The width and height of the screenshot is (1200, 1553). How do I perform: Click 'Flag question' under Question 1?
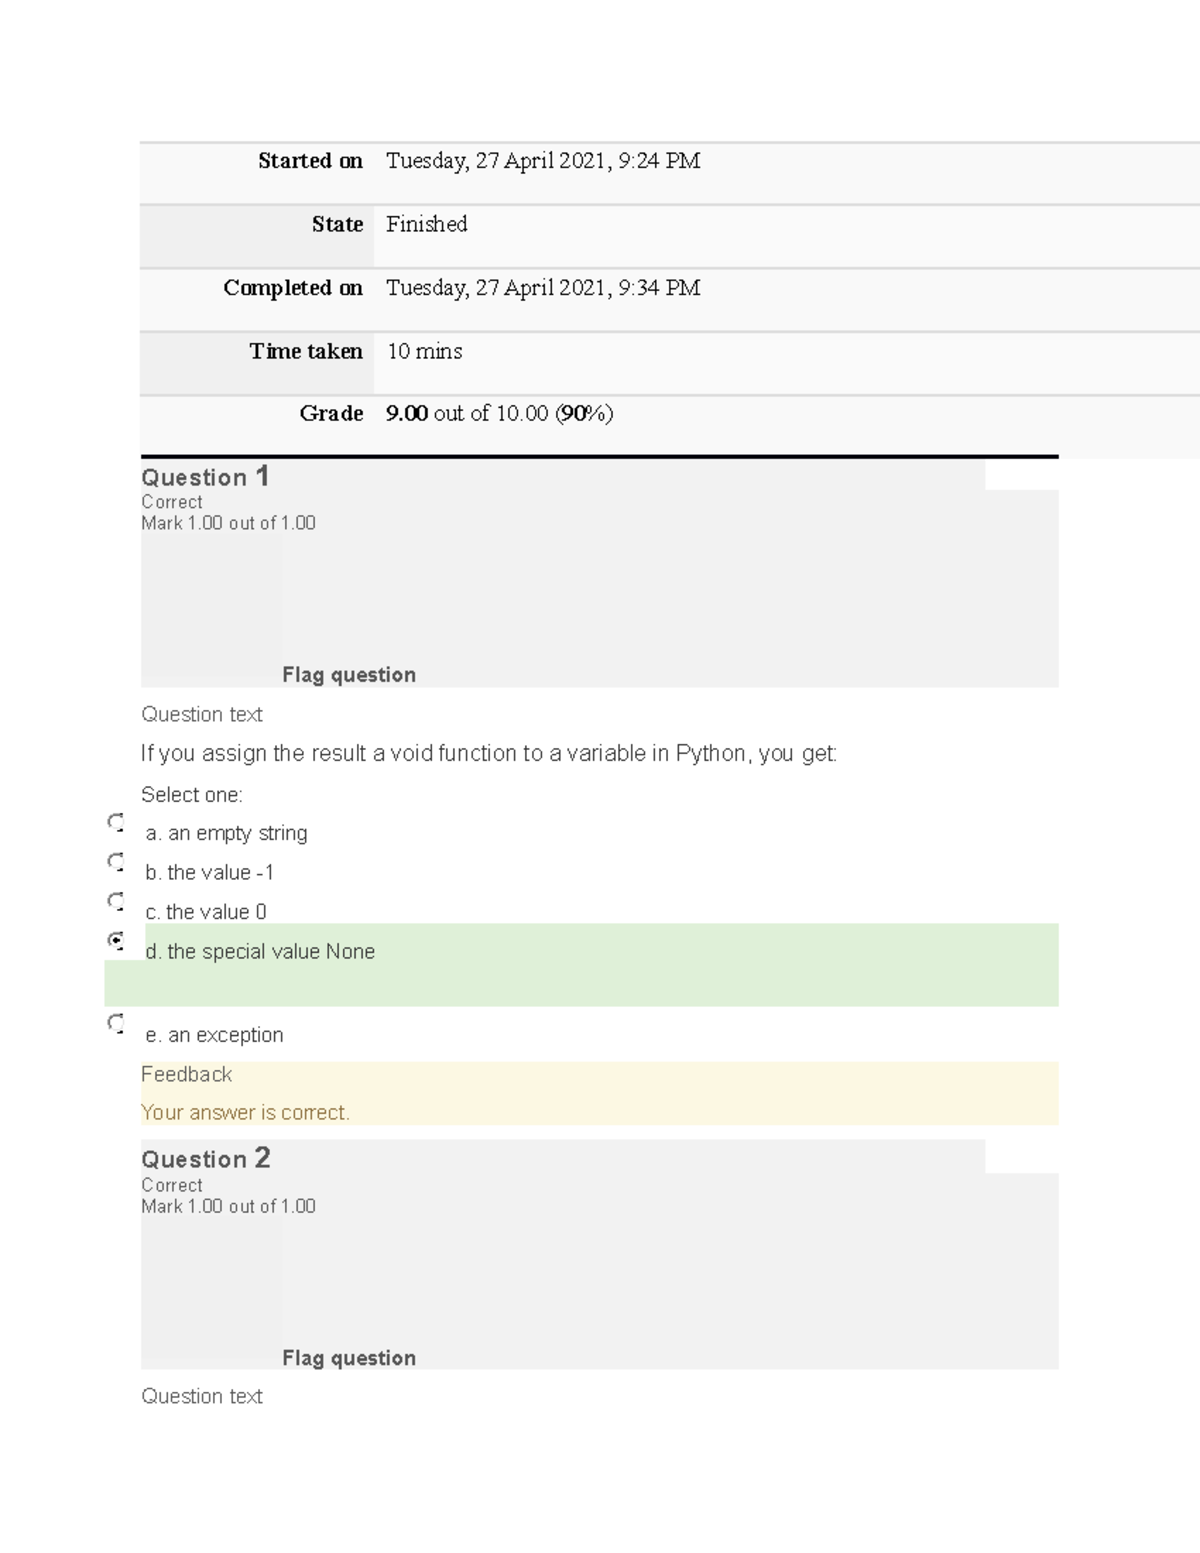(348, 674)
